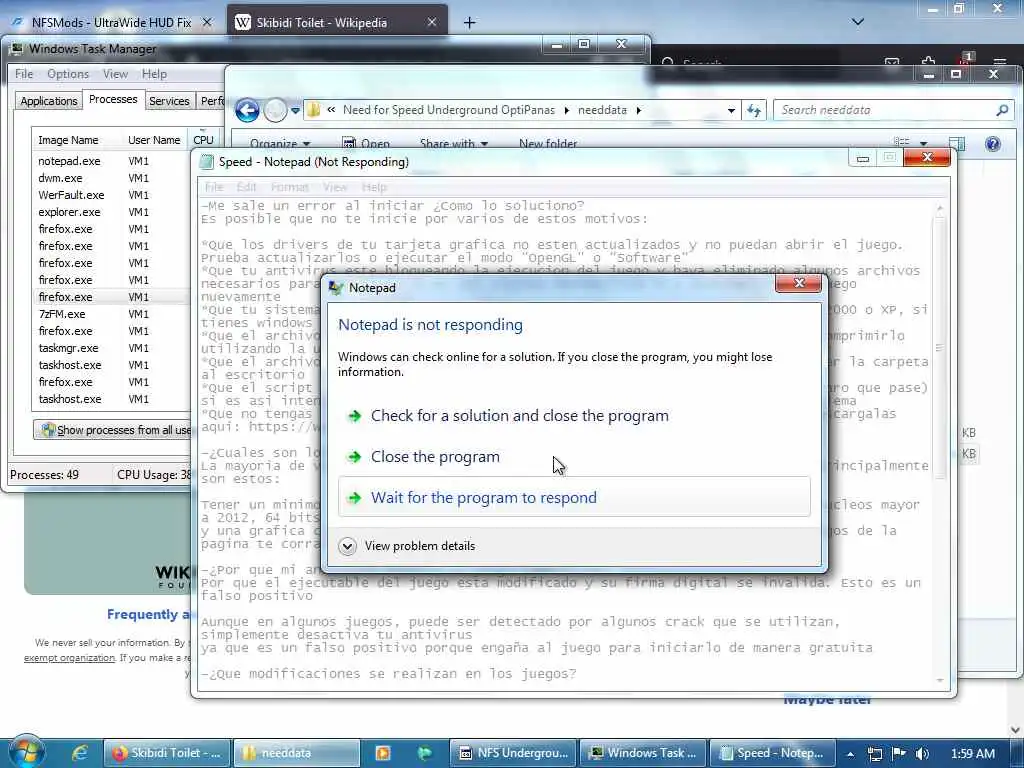The width and height of the screenshot is (1024, 768).
Task: Click media player taskbar icon
Action: pyautogui.click(x=383, y=753)
